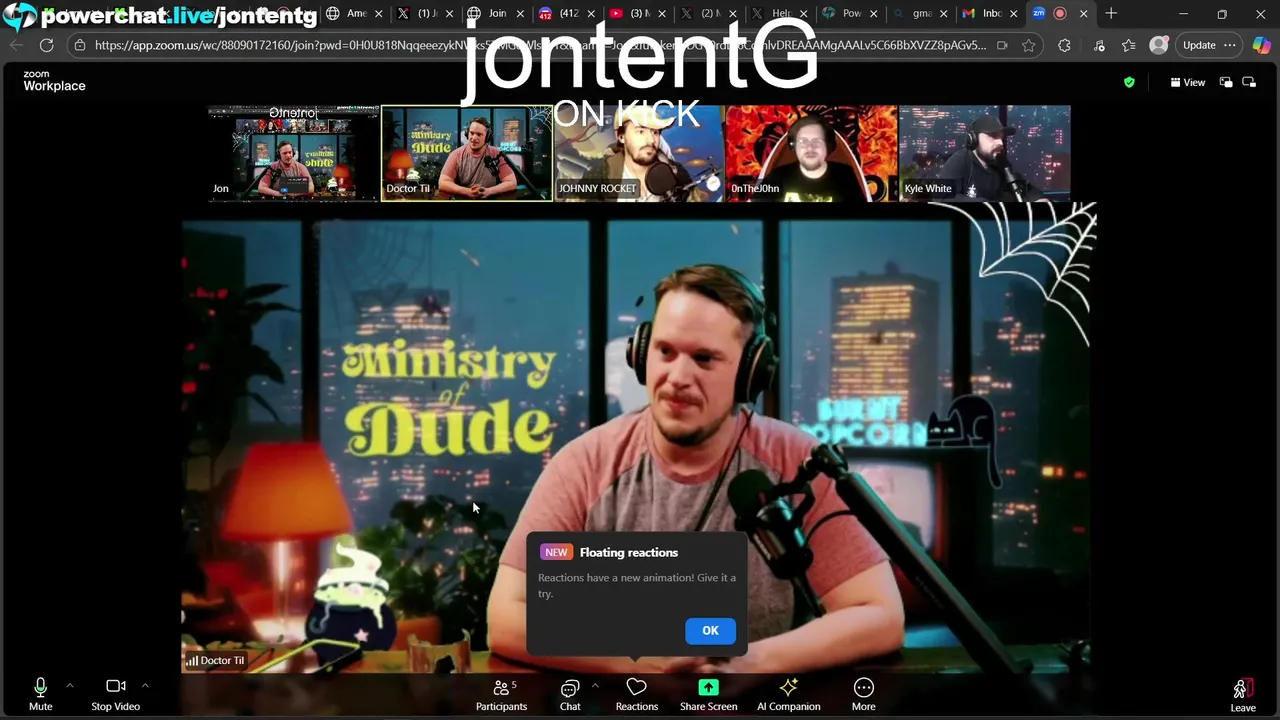
Task: Select Doctor Til's video thumbnail
Action: (x=467, y=153)
